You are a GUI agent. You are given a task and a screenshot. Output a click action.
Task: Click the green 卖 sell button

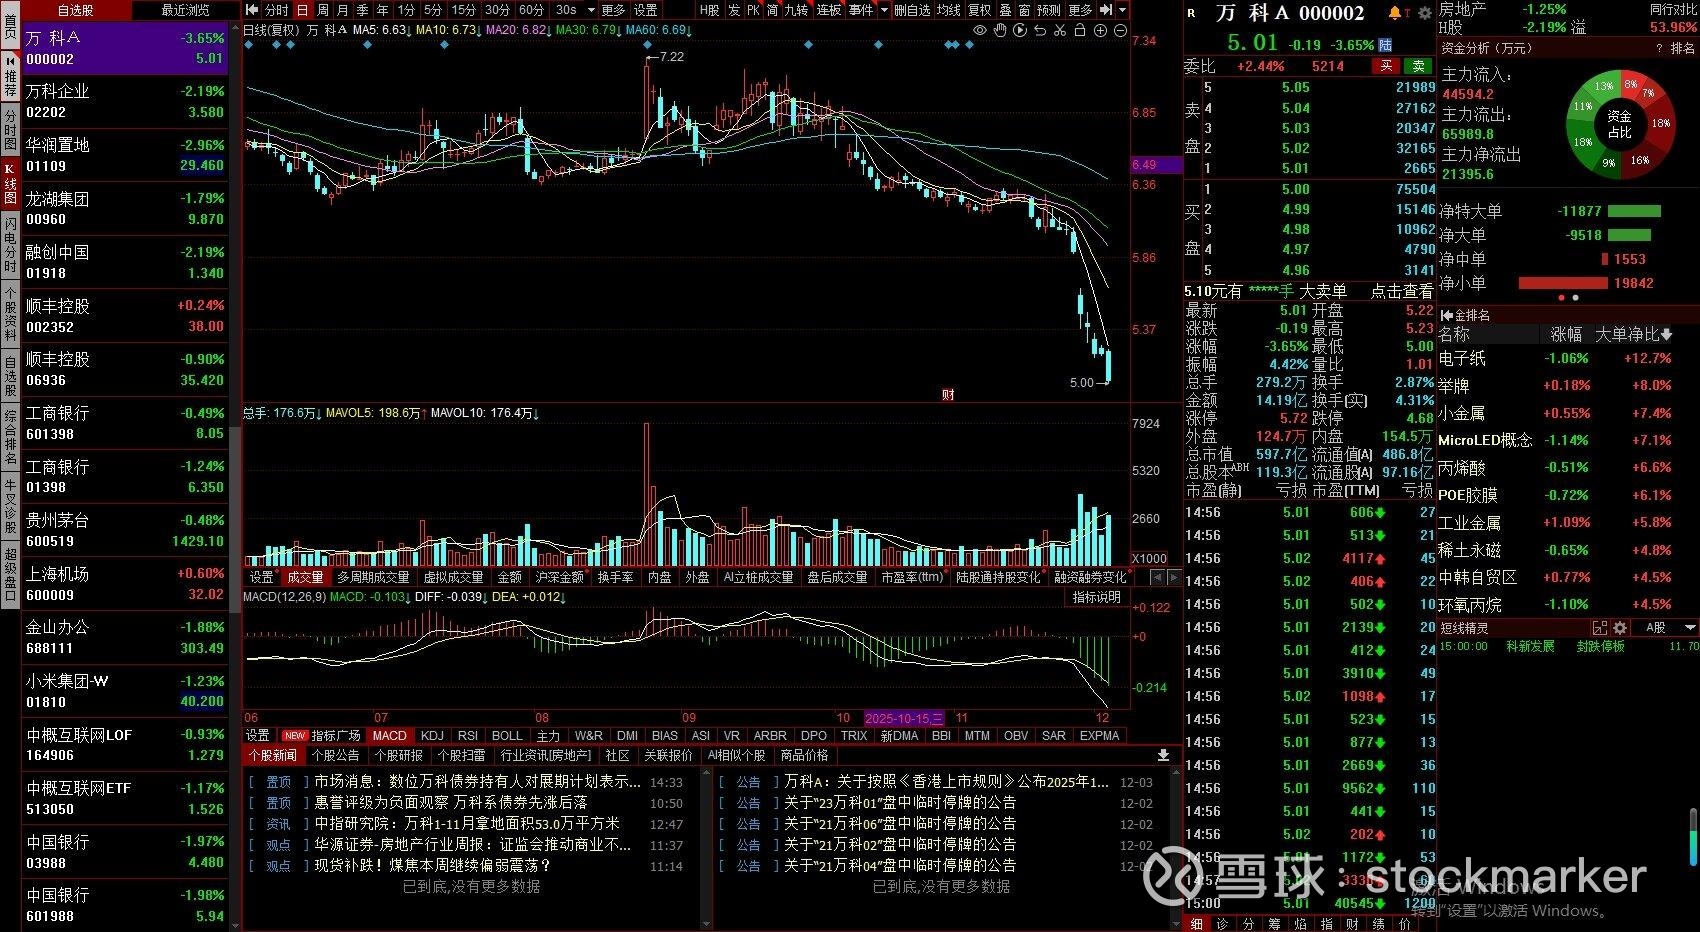tap(1418, 66)
